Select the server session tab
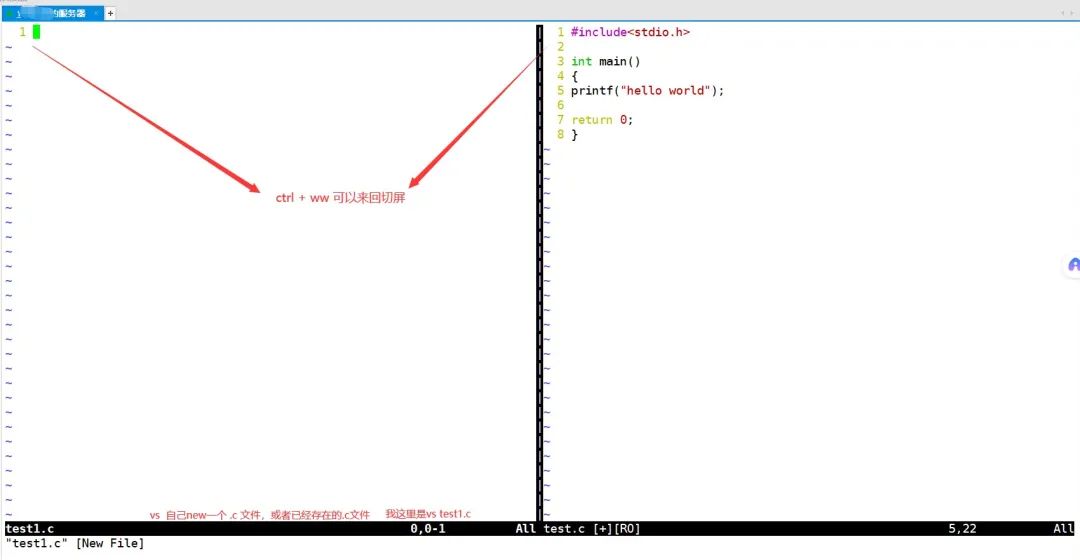Viewport: 1080px width, 560px height. click(52, 13)
